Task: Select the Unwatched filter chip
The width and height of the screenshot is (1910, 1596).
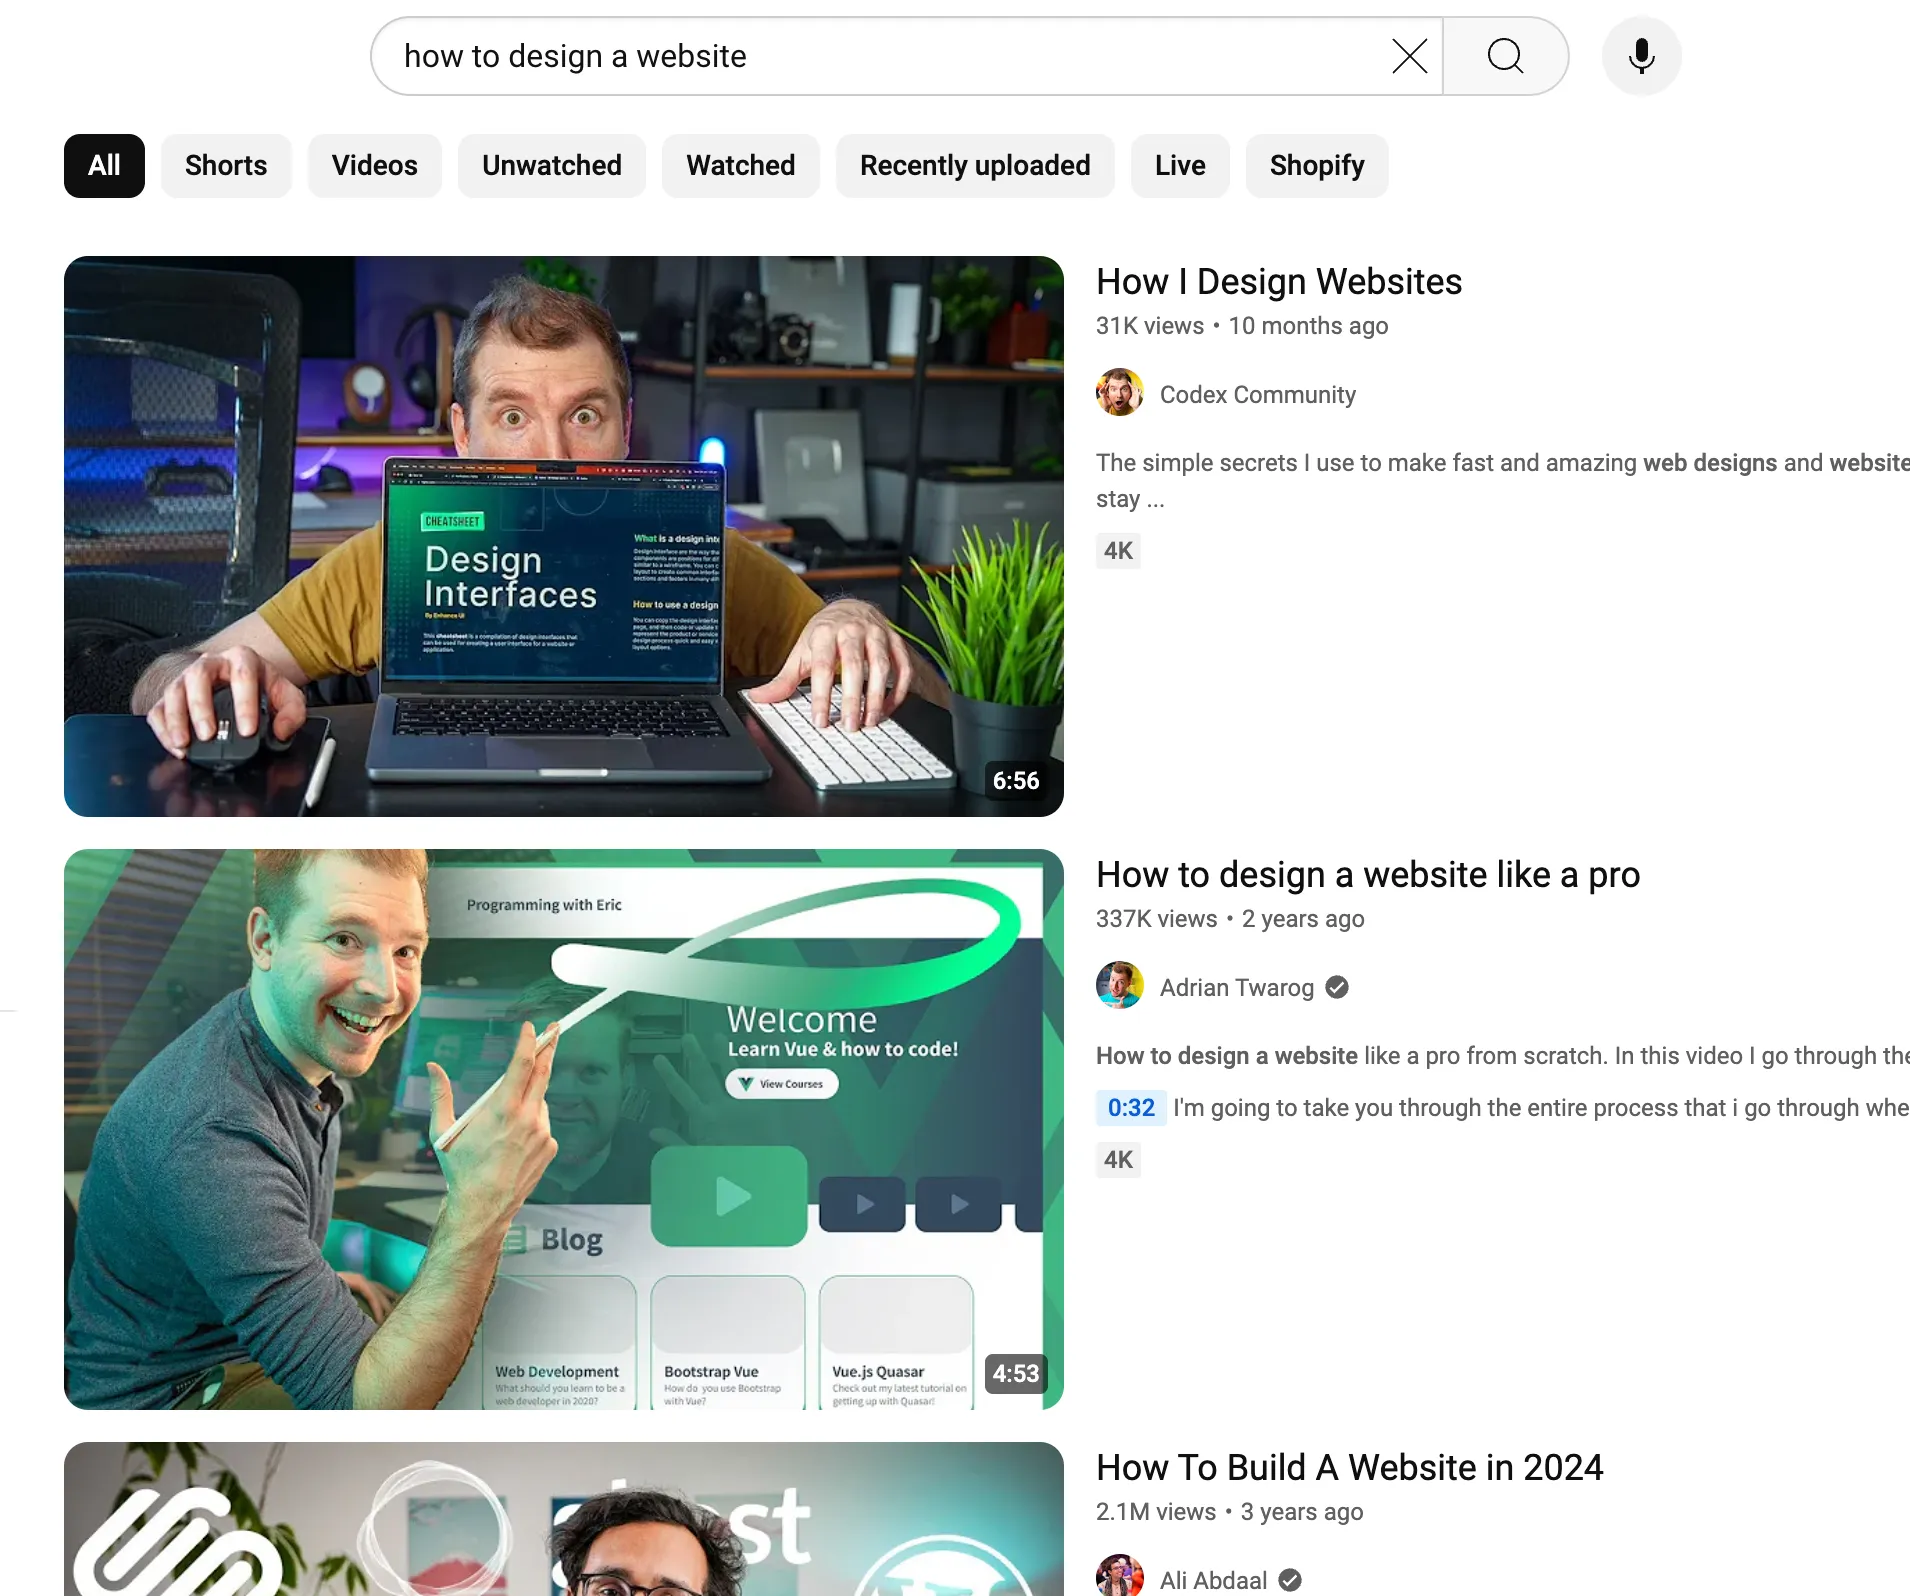Action: pyautogui.click(x=552, y=166)
